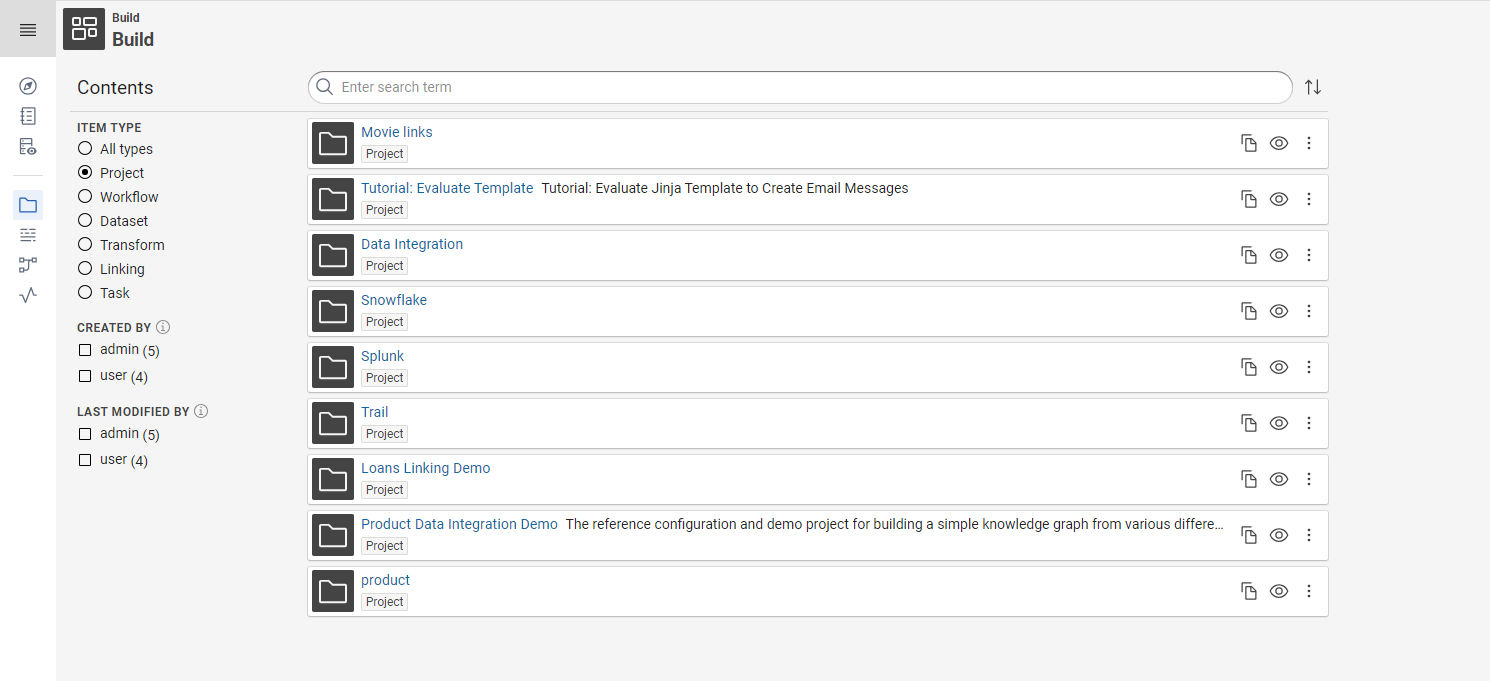Open the Loans Linking Demo project
The height and width of the screenshot is (681, 1490).
(425, 467)
